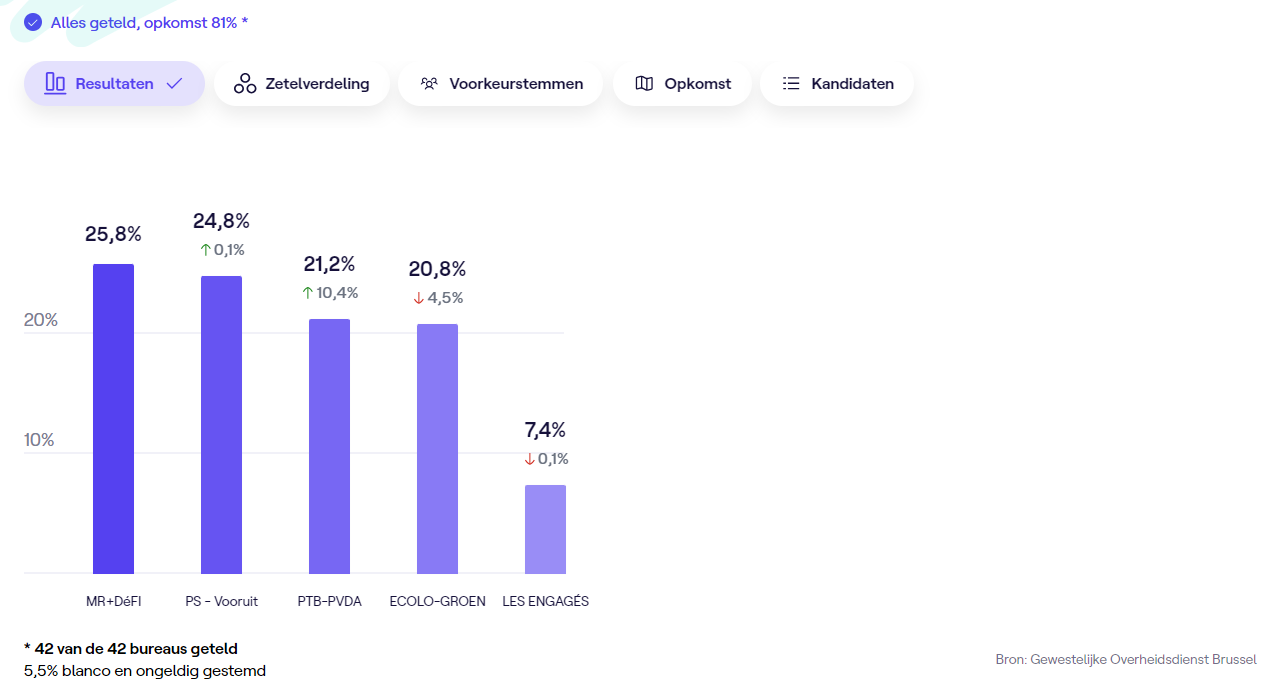1271x690 pixels.
Task: Click the blue checkmark next to Alles geteld
Action: (33, 22)
